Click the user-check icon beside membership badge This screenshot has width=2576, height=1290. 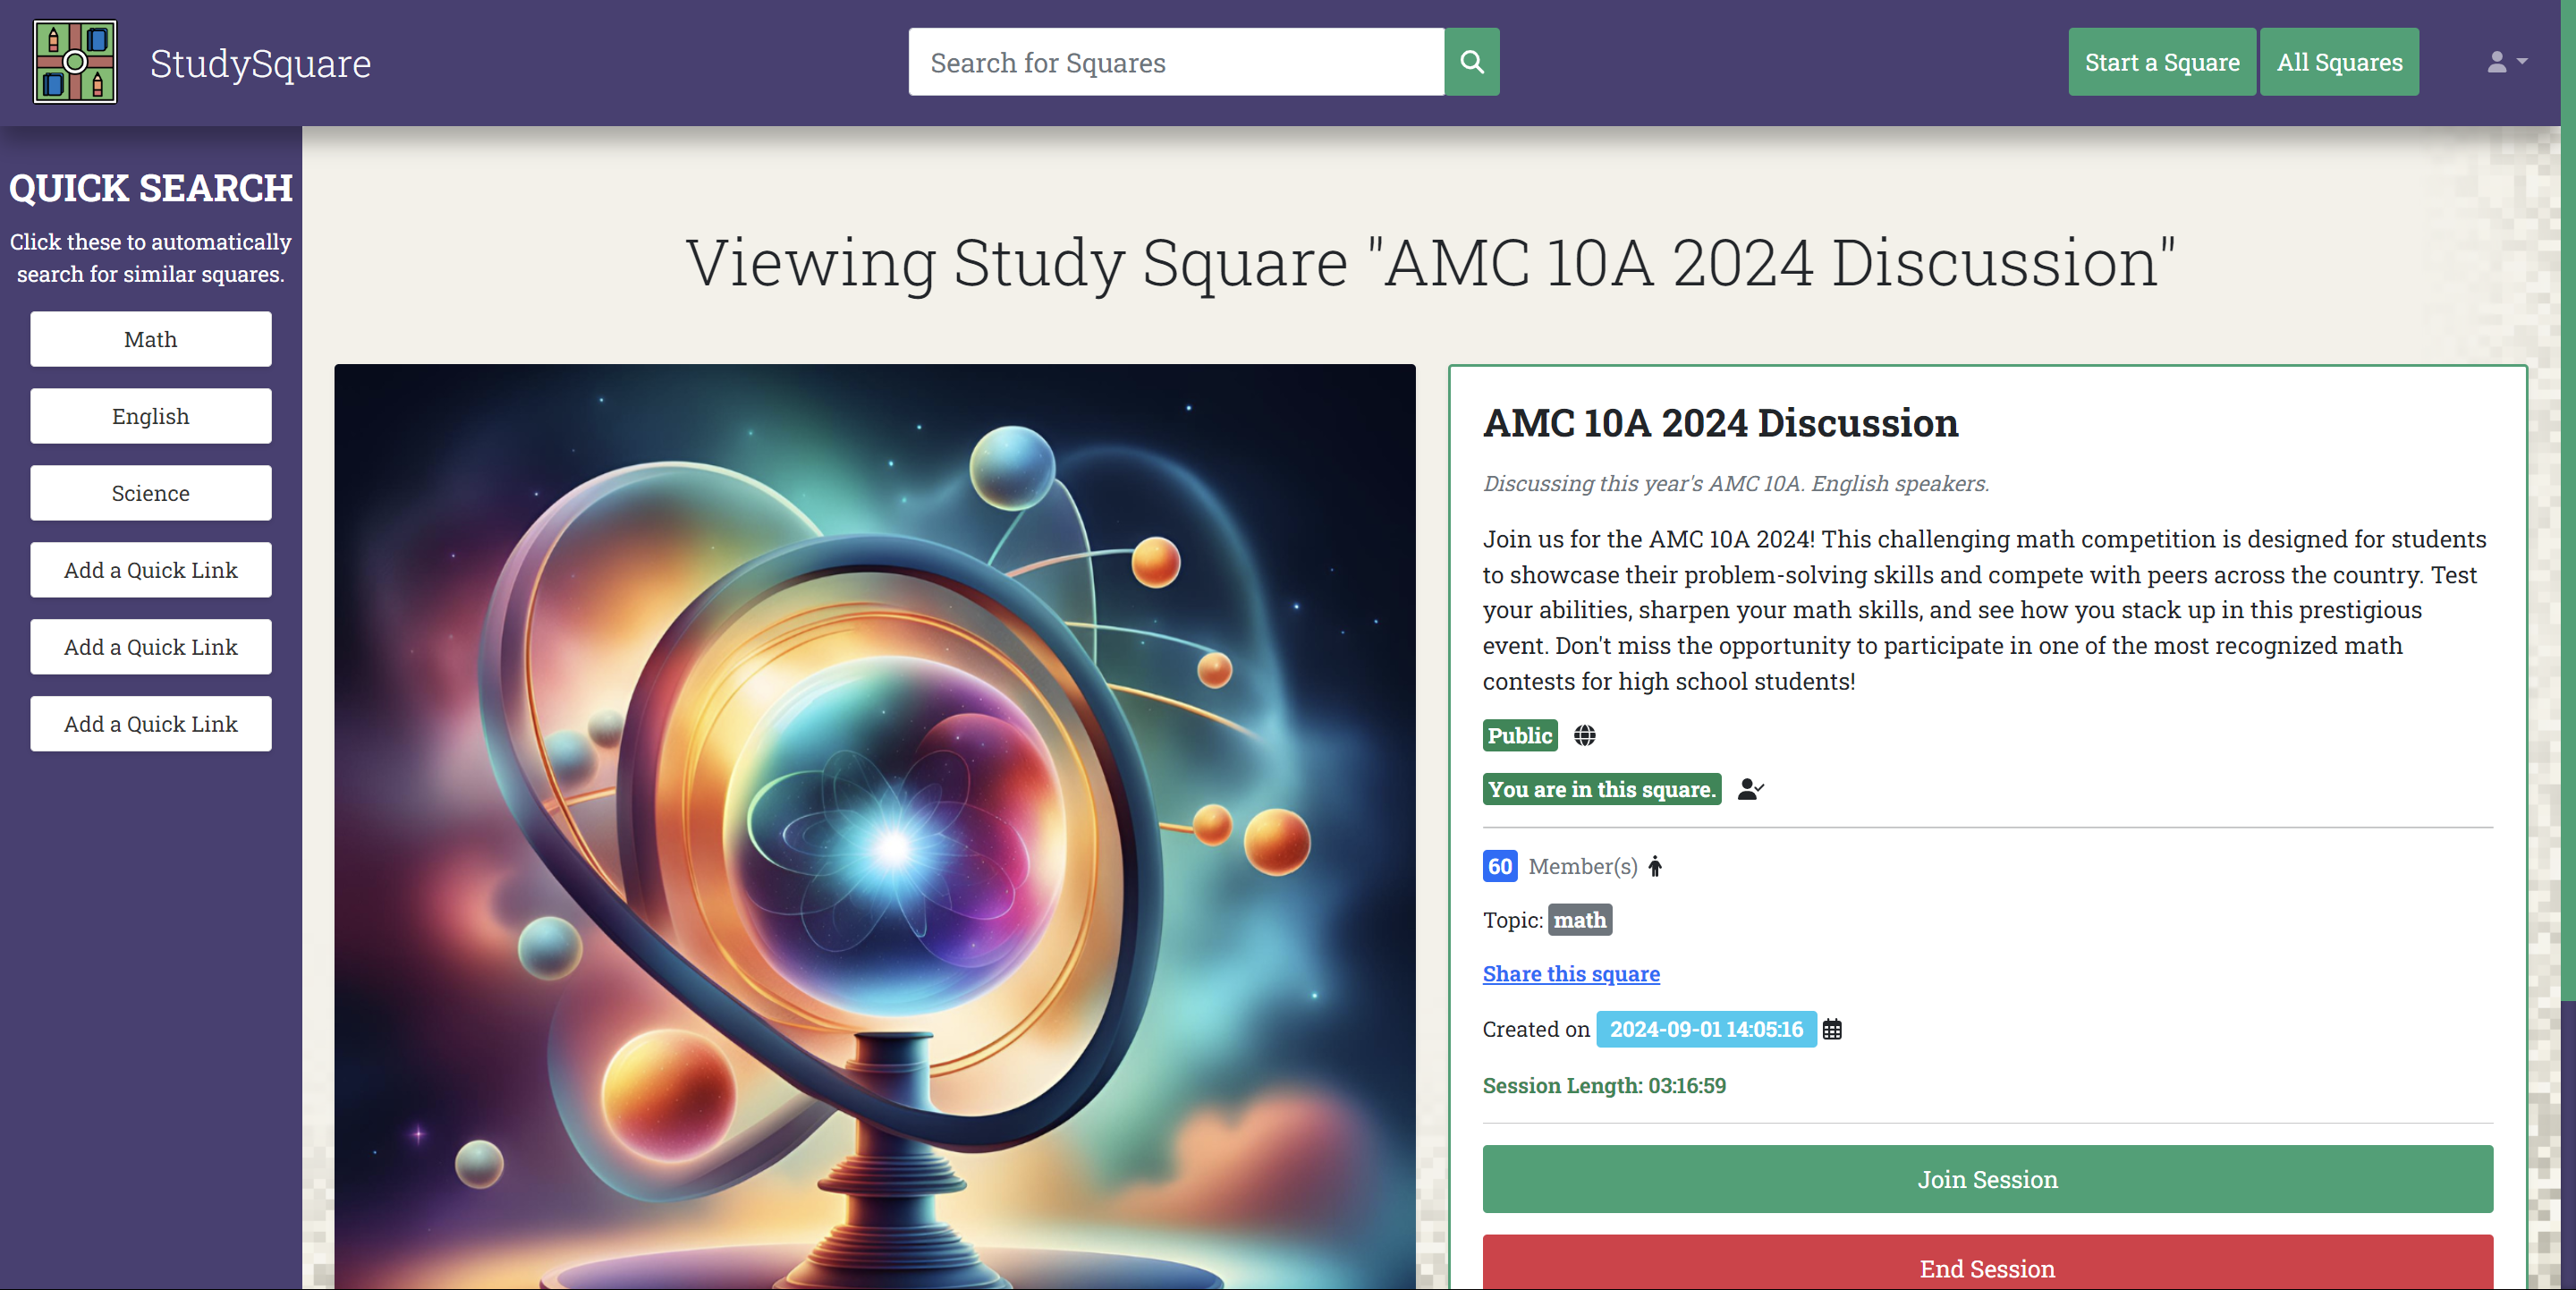[1750, 790]
